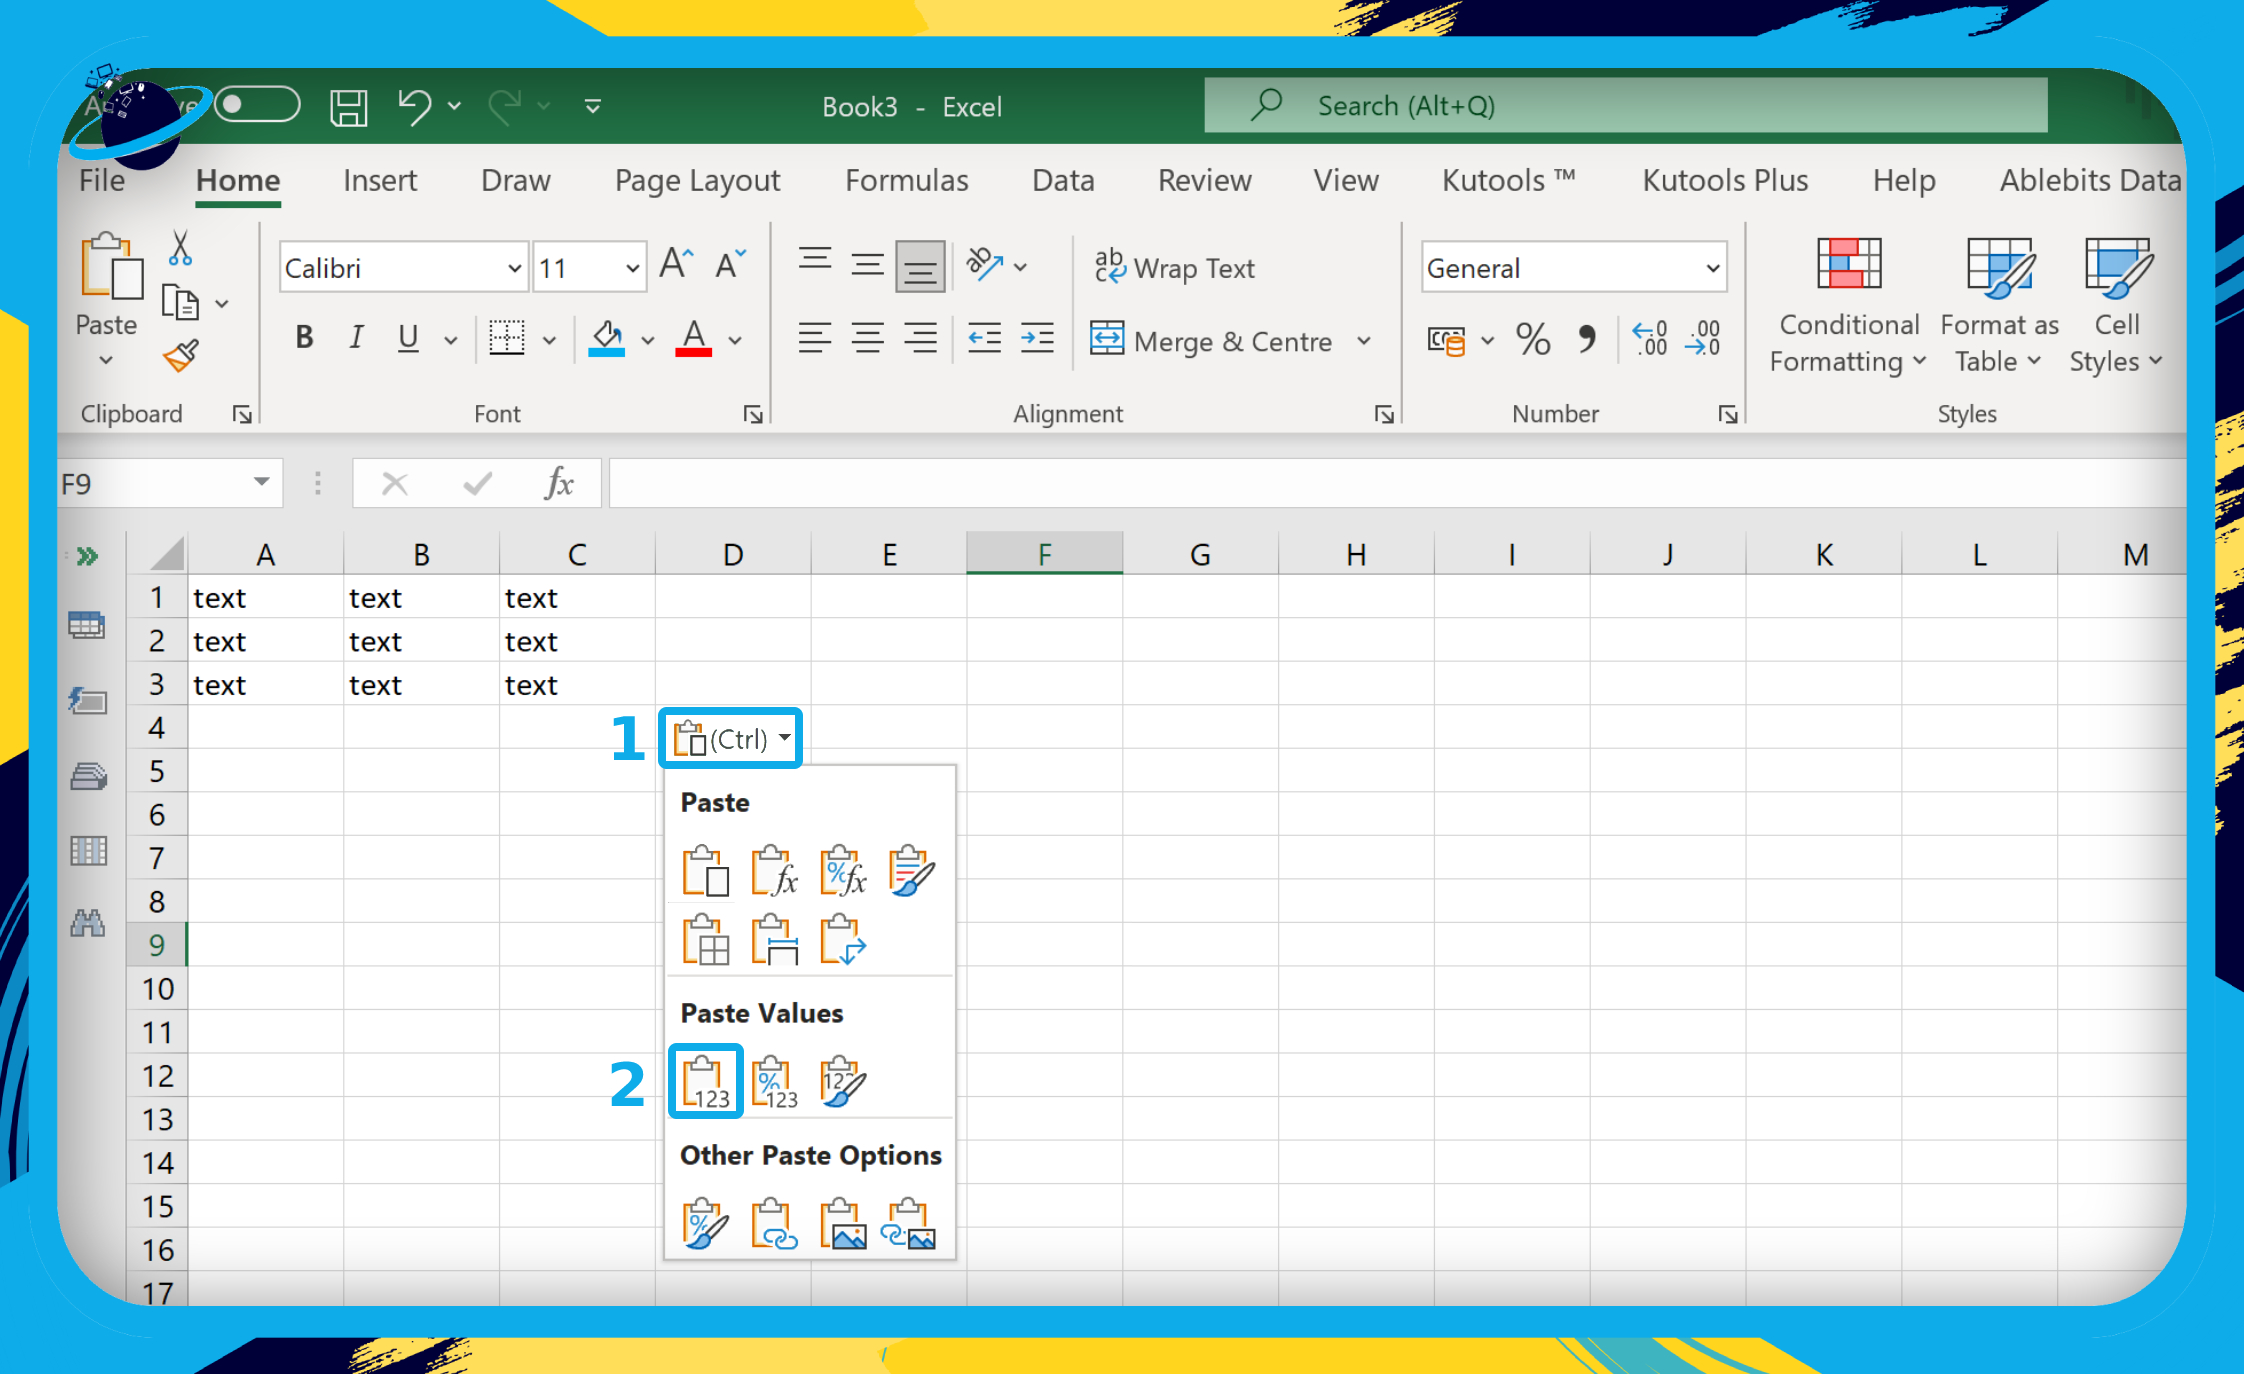This screenshot has height=1374, width=2244.
Task: Toggle the AutoSave switch
Action: tap(256, 104)
